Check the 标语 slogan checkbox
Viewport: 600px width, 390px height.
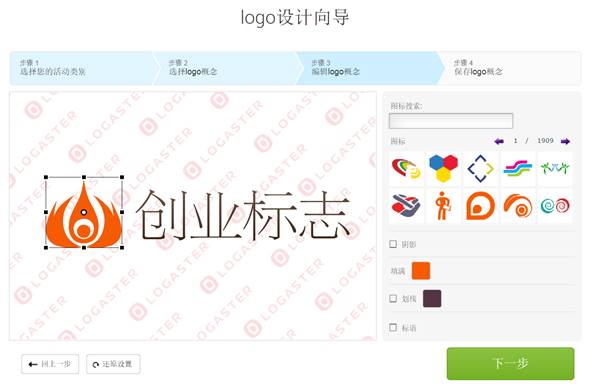393,328
